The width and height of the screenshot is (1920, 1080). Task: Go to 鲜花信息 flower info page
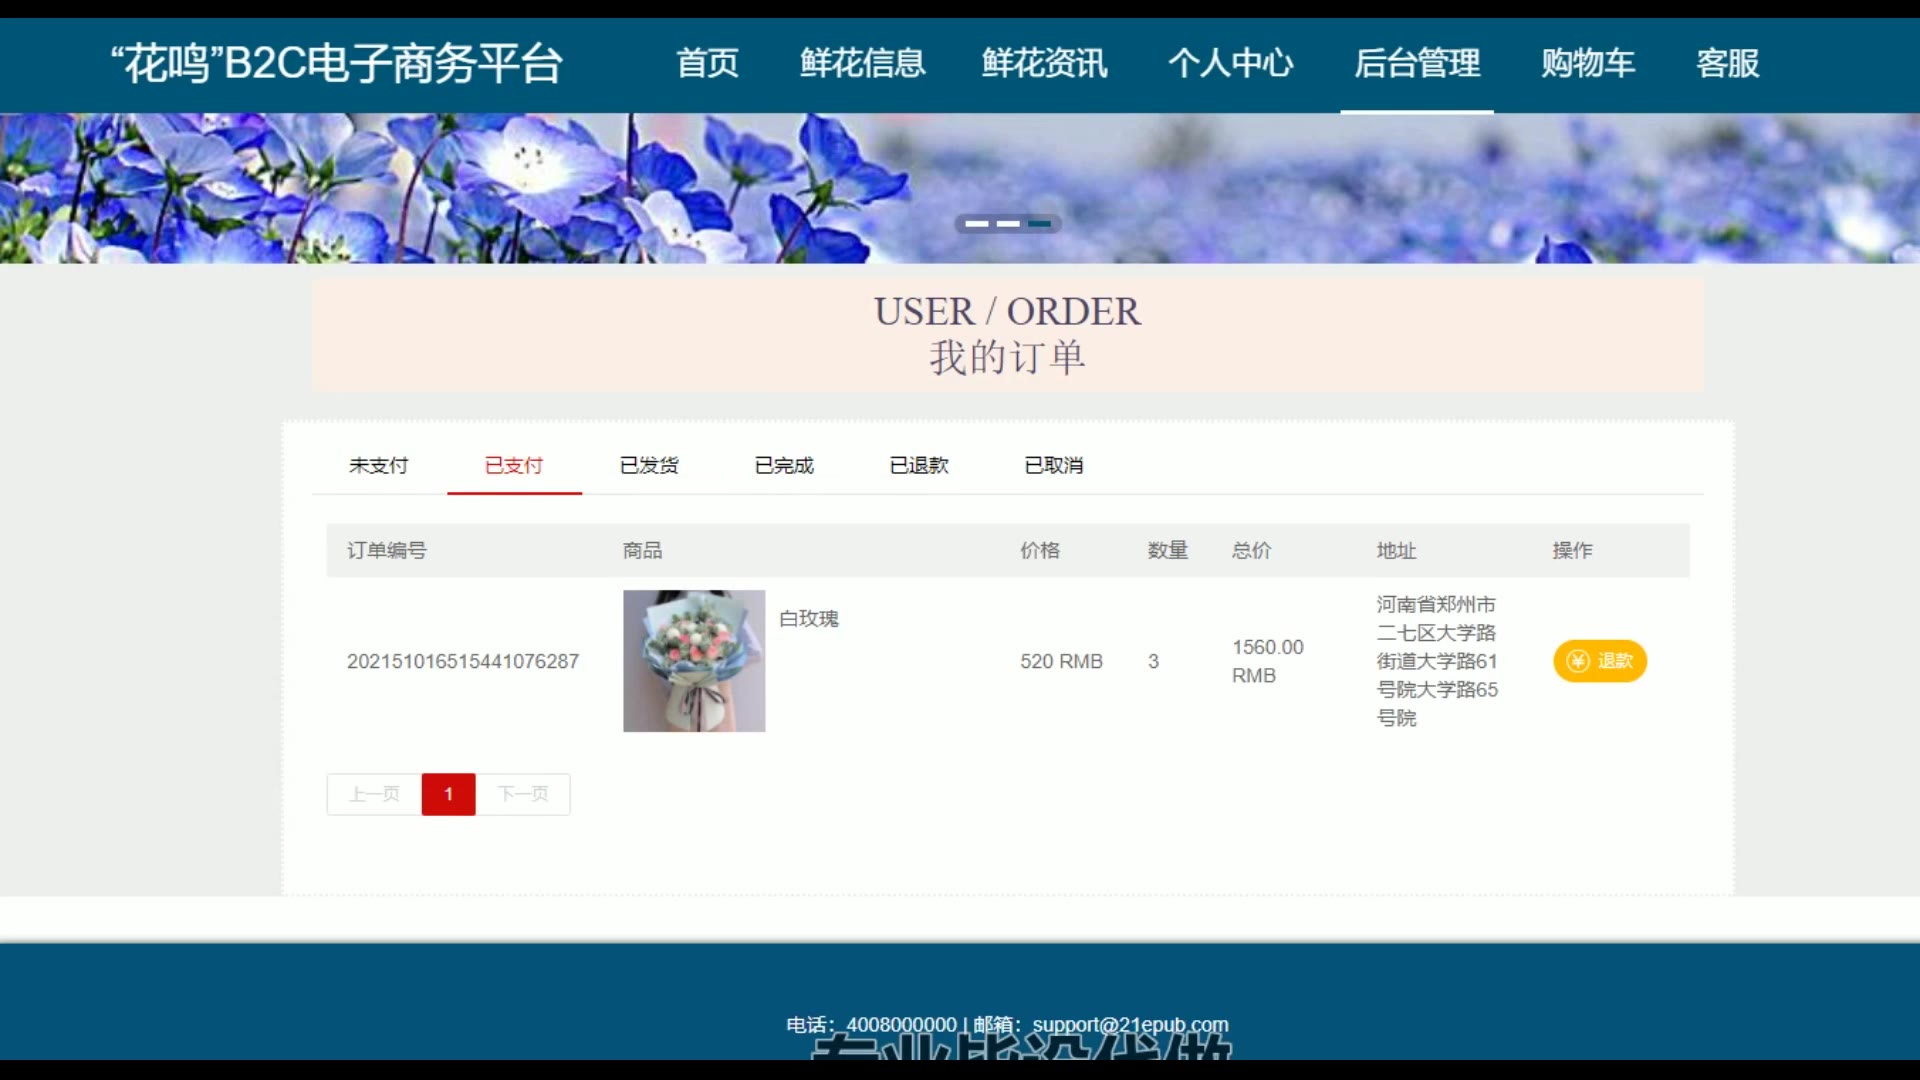pos(862,63)
